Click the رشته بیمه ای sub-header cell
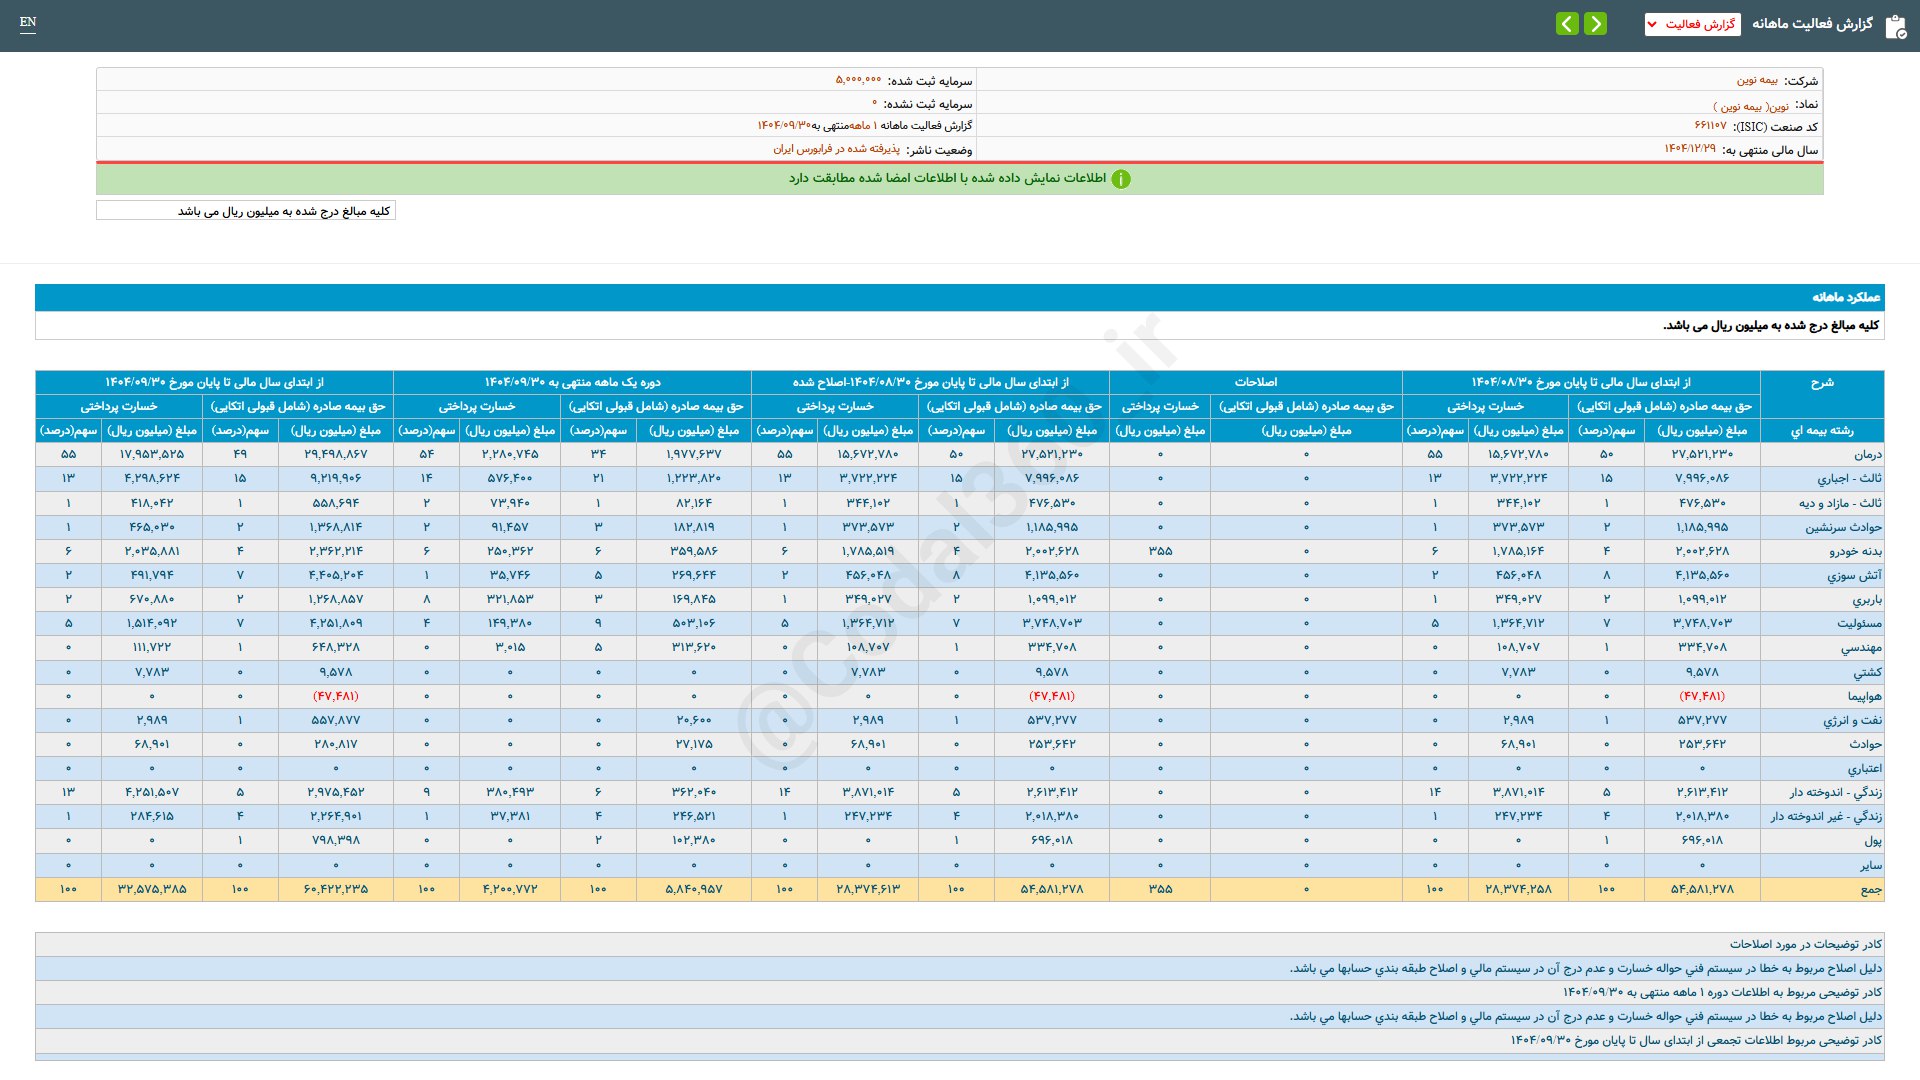Image resolution: width=1920 pixels, height=1080 pixels. tap(1821, 430)
